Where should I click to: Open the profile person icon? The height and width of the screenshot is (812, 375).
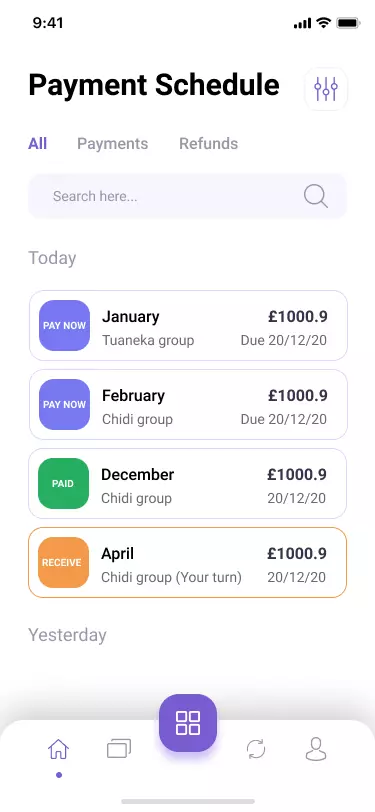point(316,749)
